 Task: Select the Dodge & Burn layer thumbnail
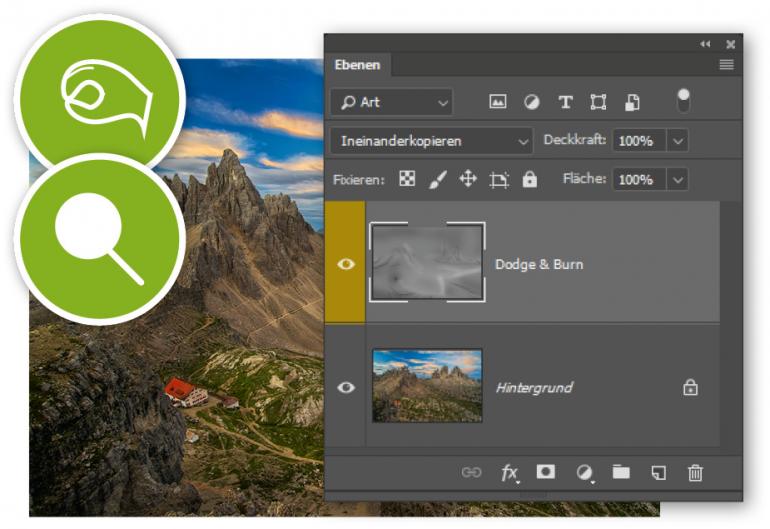coord(427,262)
